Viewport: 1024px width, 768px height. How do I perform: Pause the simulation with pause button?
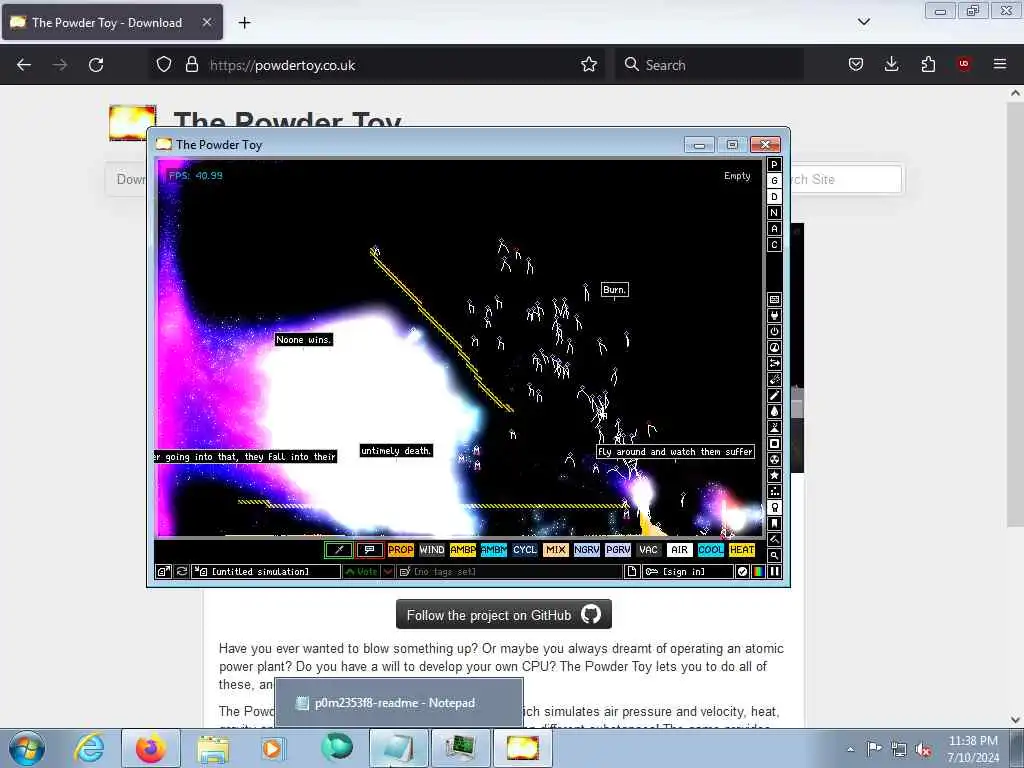coord(775,571)
